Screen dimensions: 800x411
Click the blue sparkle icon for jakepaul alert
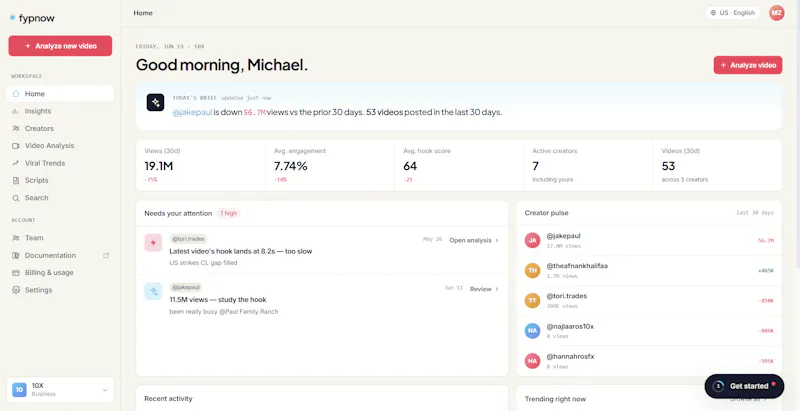click(x=153, y=291)
